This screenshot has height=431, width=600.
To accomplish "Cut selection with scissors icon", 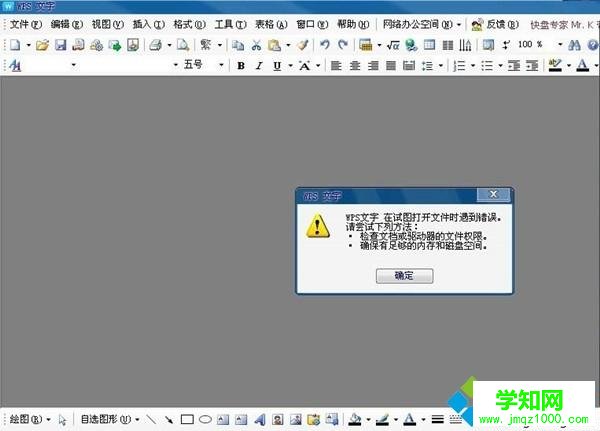I will (256, 45).
